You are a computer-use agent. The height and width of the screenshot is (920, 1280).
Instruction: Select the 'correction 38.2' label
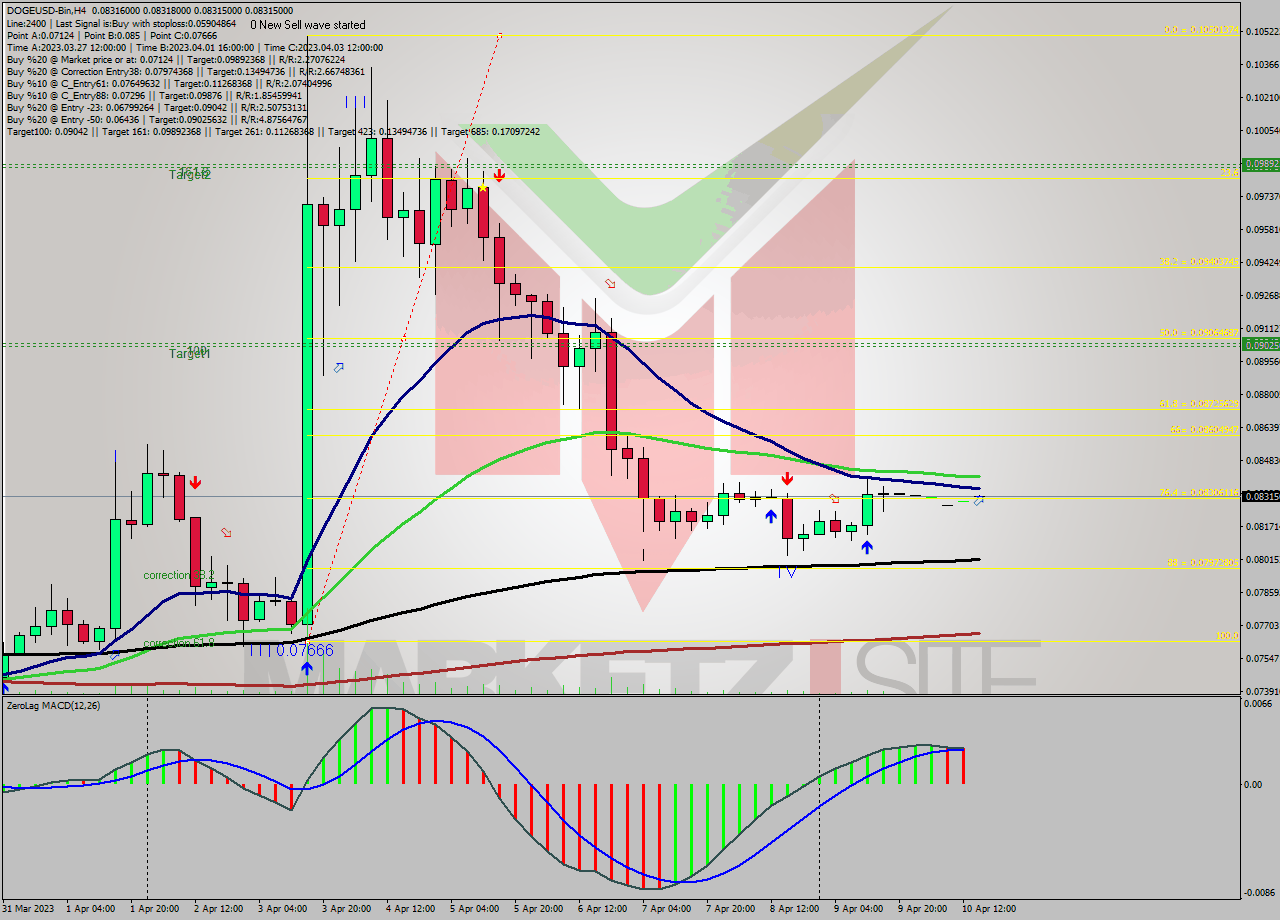[178, 575]
